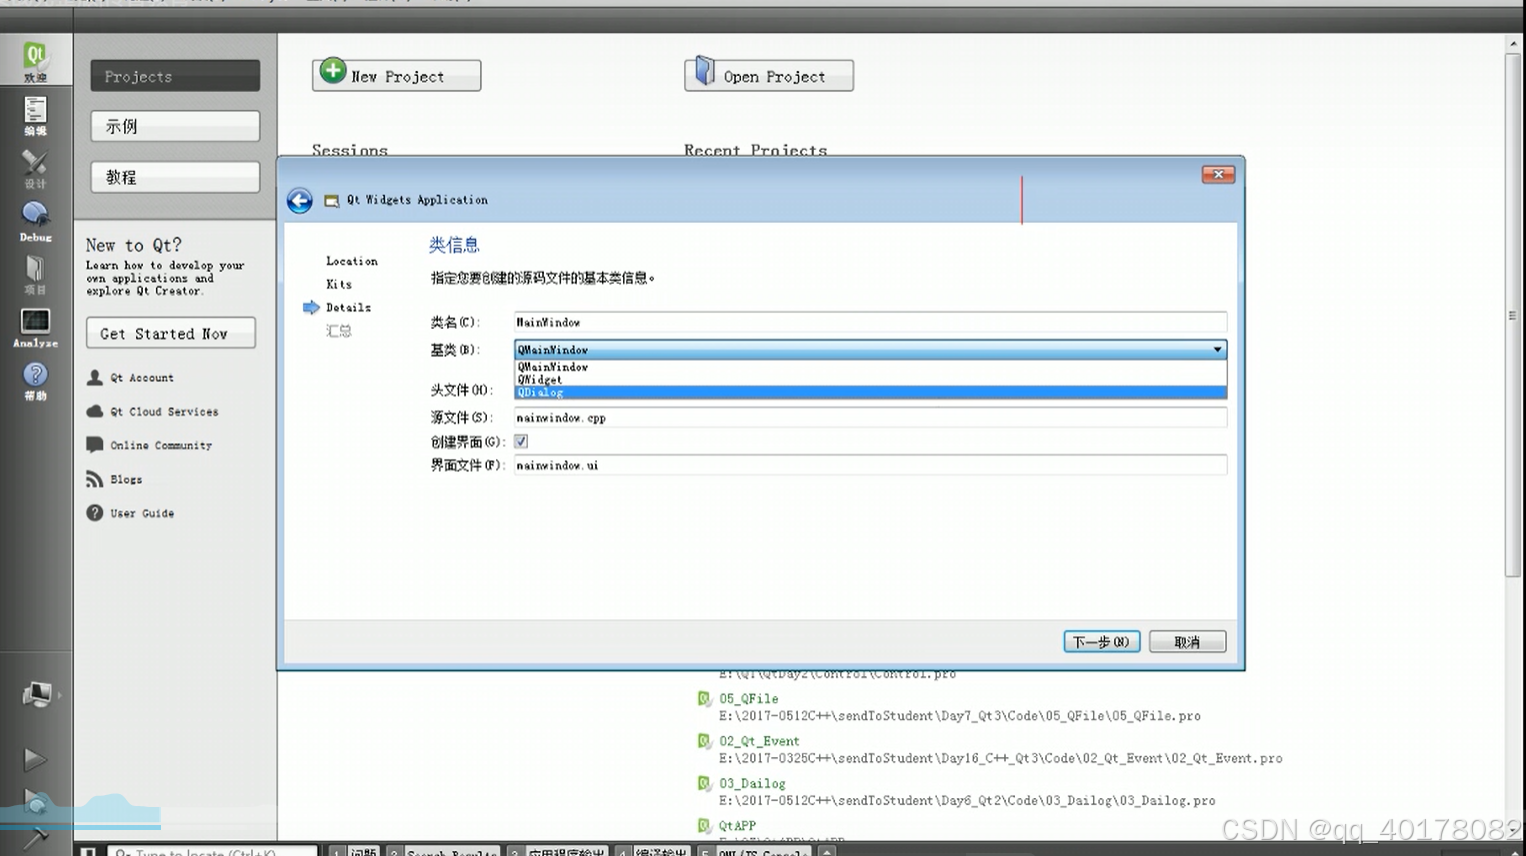
Task: Click the Open Project button
Action: 769,75
